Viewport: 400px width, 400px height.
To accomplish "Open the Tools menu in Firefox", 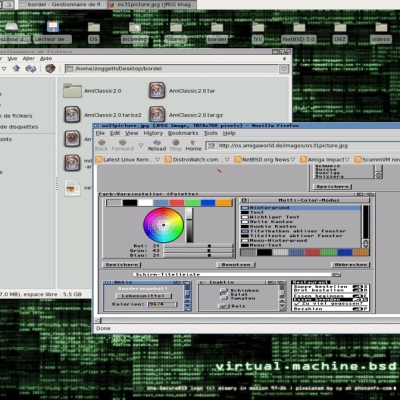I will tap(211, 133).
